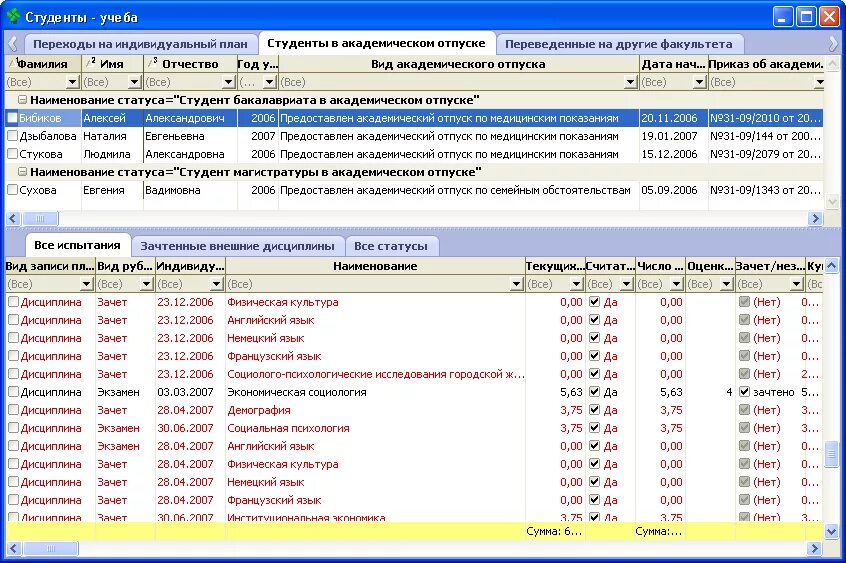The height and width of the screenshot is (563, 846).
Task: Open Наименование filter dropdown in lower grid
Action: pos(517,284)
